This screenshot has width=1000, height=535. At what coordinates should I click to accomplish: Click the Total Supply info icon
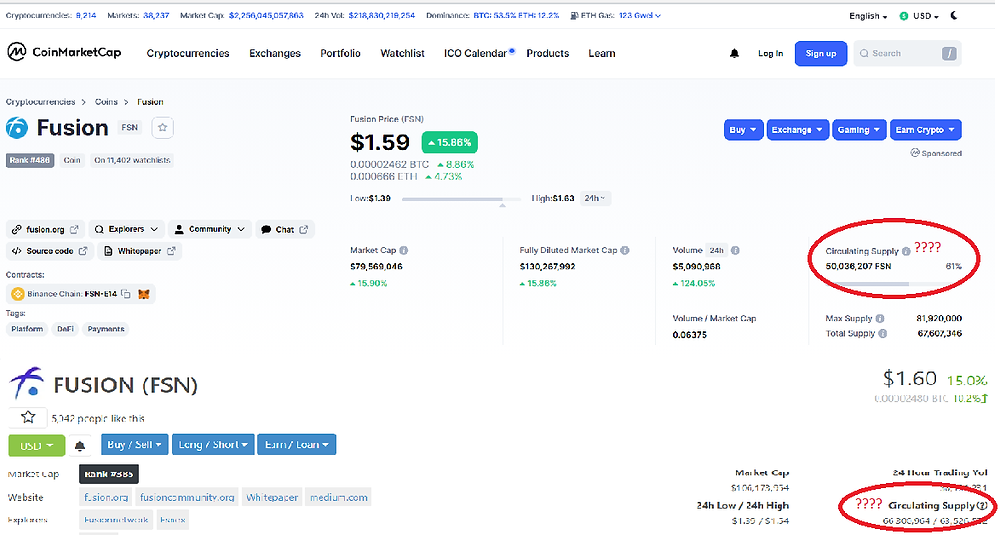[x=883, y=333]
